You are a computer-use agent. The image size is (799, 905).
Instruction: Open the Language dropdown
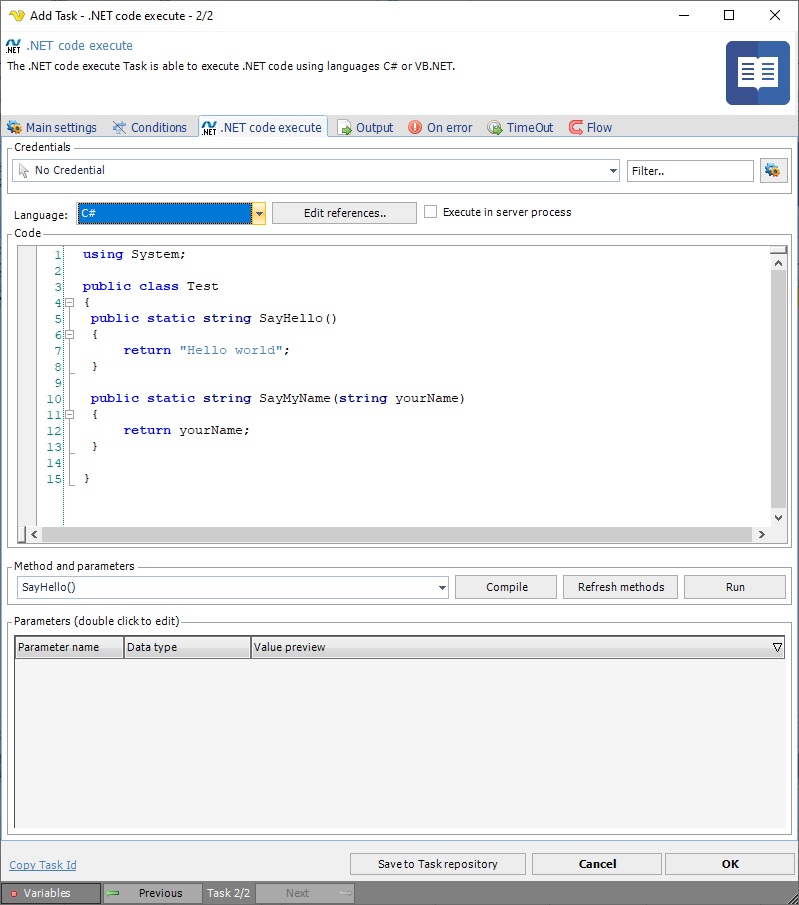click(259, 214)
